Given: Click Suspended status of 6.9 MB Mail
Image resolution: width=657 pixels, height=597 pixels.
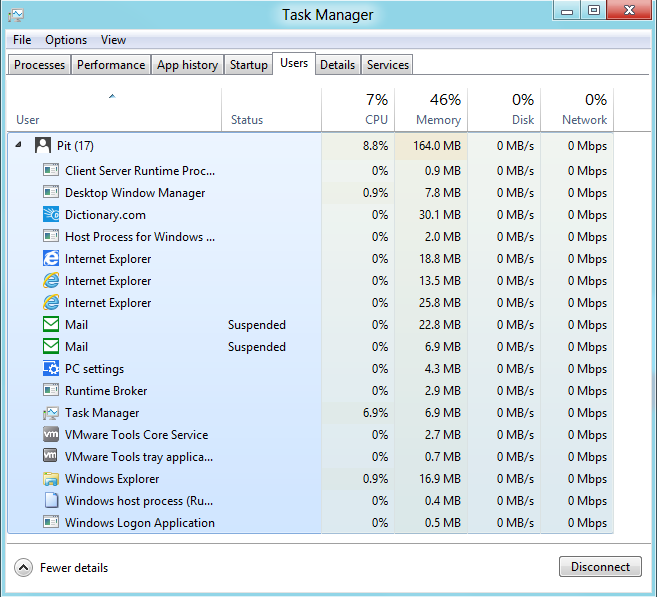Looking at the screenshot, I should tap(257, 346).
